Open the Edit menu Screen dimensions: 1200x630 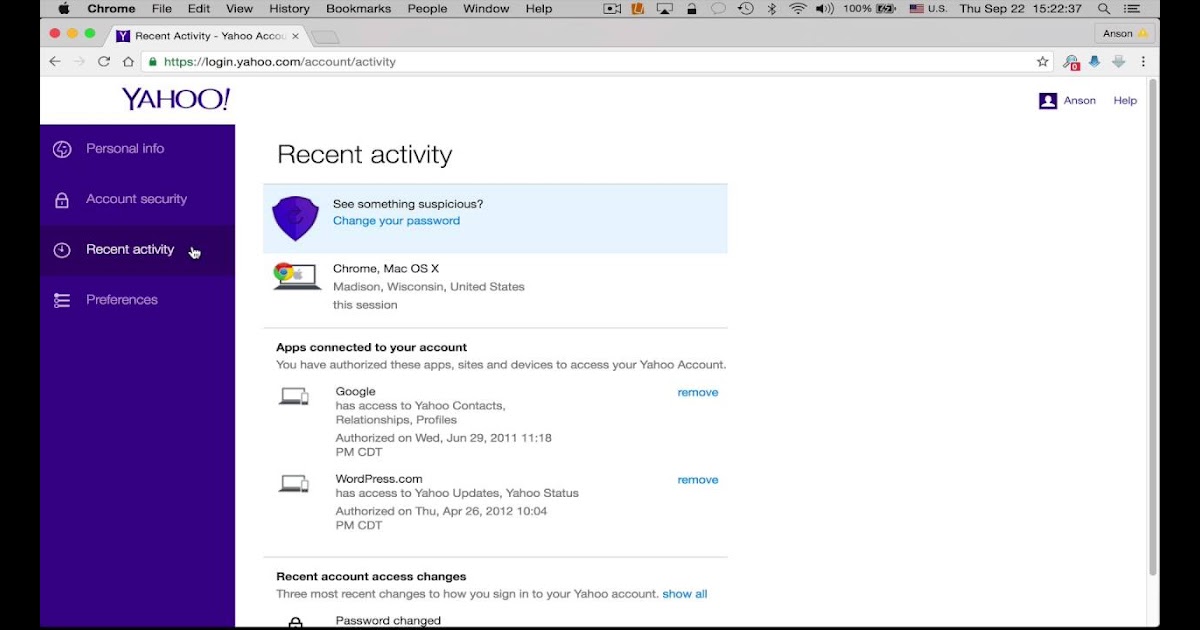coord(199,9)
